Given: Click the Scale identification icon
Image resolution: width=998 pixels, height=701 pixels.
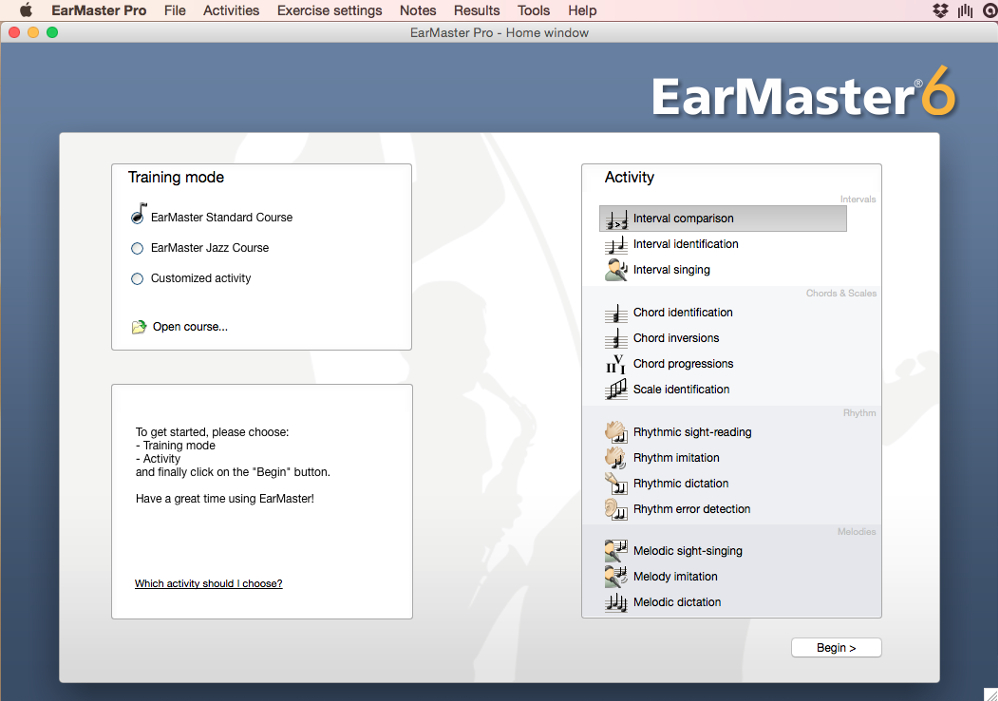Looking at the screenshot, I should [616, 389].
